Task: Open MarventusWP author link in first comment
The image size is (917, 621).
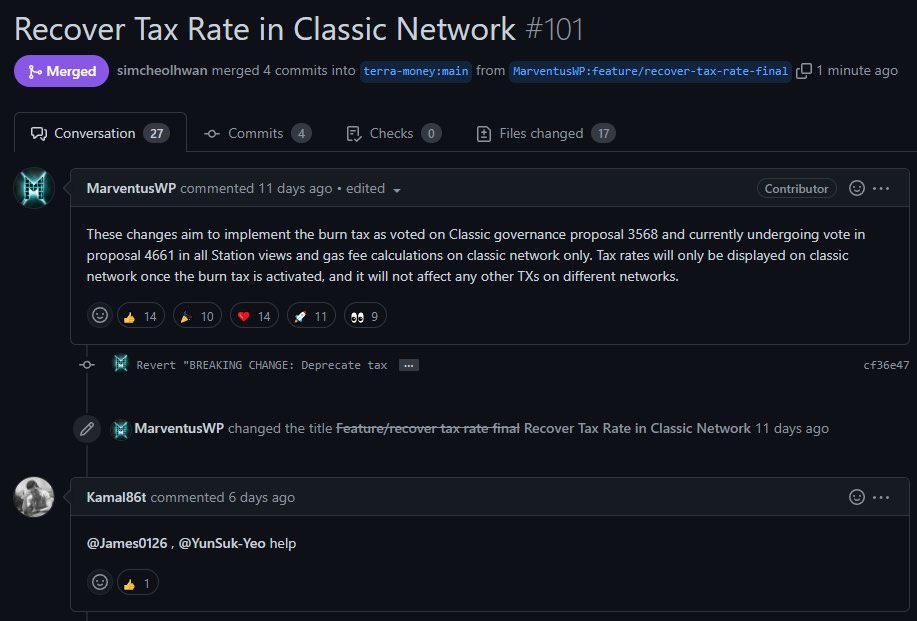Action: [x=131, y=188]
